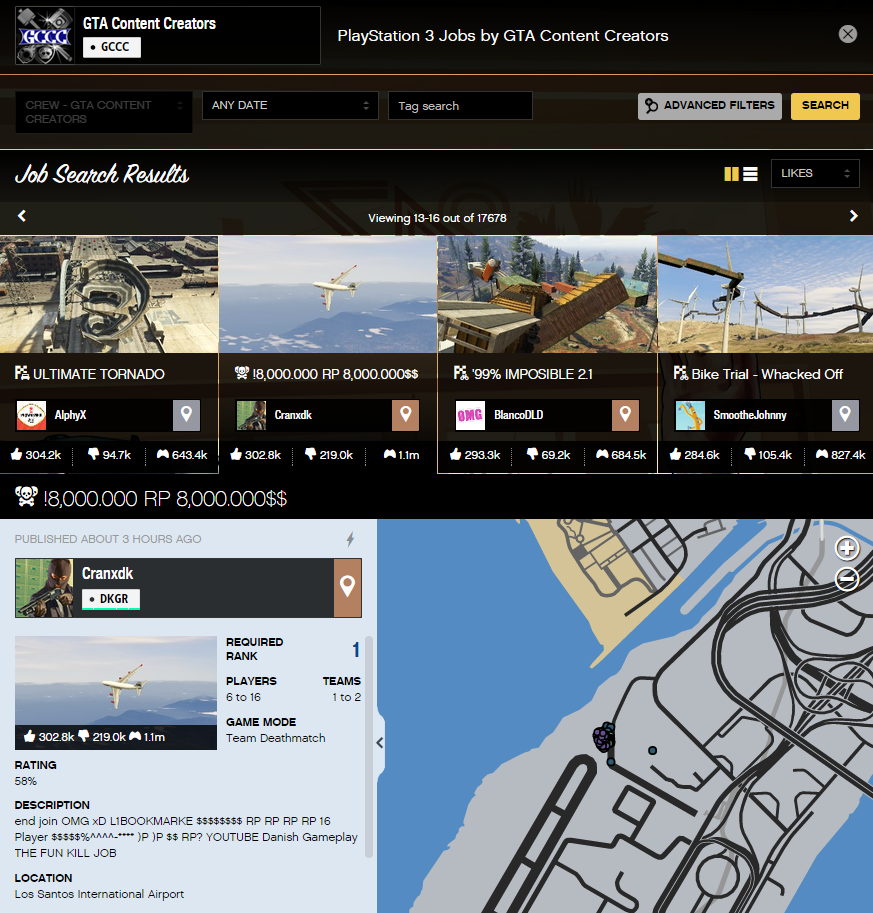Click thumbs-down icon on ULTIMATE TORNADO card
Screen dimensions: 873x913
[x=94, y=455]
